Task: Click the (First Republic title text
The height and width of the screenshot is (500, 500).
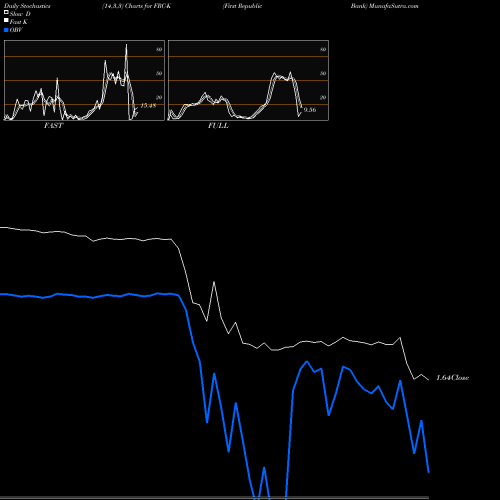Action: click(x=243, y=6)
